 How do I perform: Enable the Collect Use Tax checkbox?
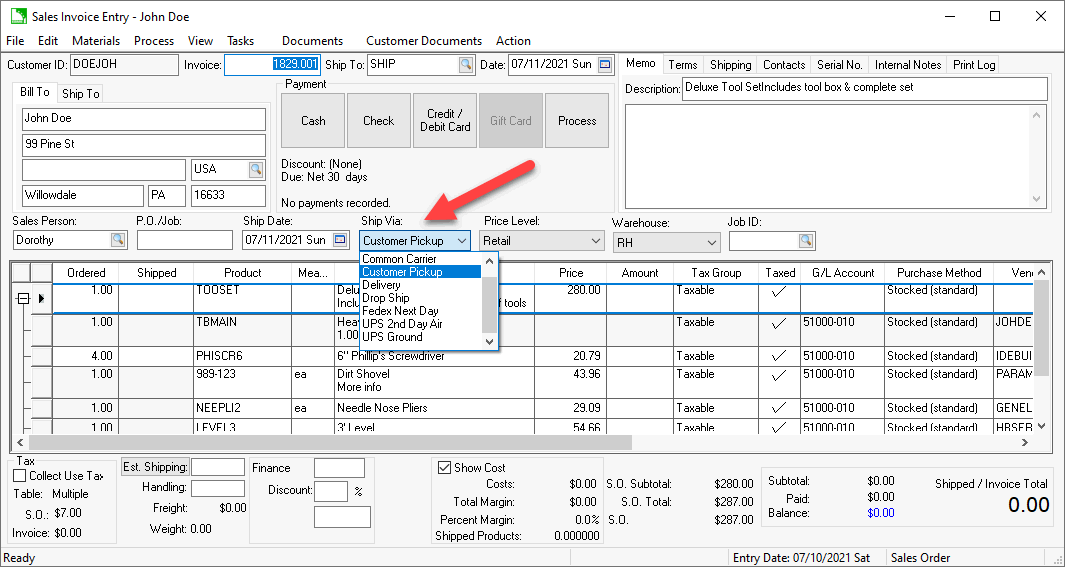point(20,476)
